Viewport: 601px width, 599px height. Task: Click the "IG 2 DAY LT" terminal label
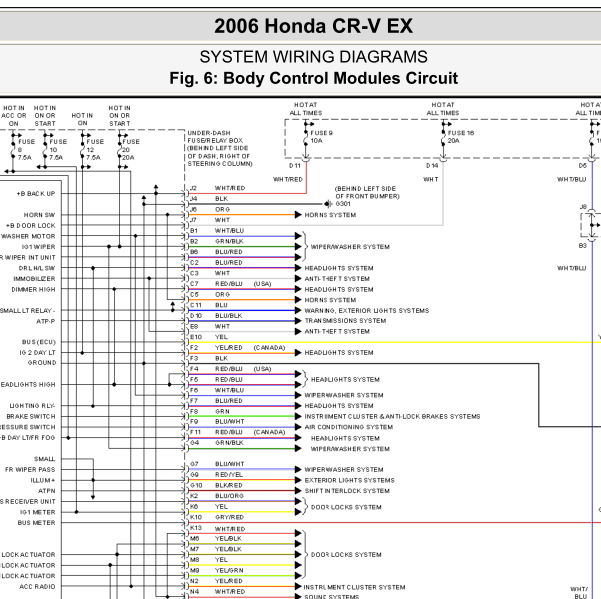[38, 353]
